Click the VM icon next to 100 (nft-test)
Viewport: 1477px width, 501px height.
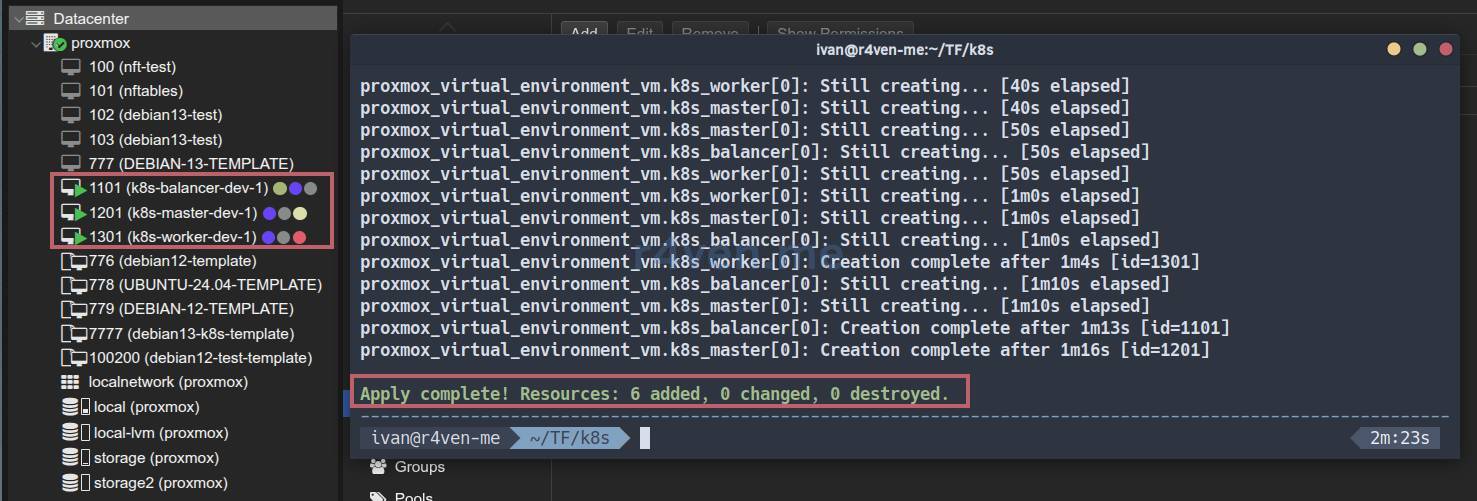click(x=71, y=66)
